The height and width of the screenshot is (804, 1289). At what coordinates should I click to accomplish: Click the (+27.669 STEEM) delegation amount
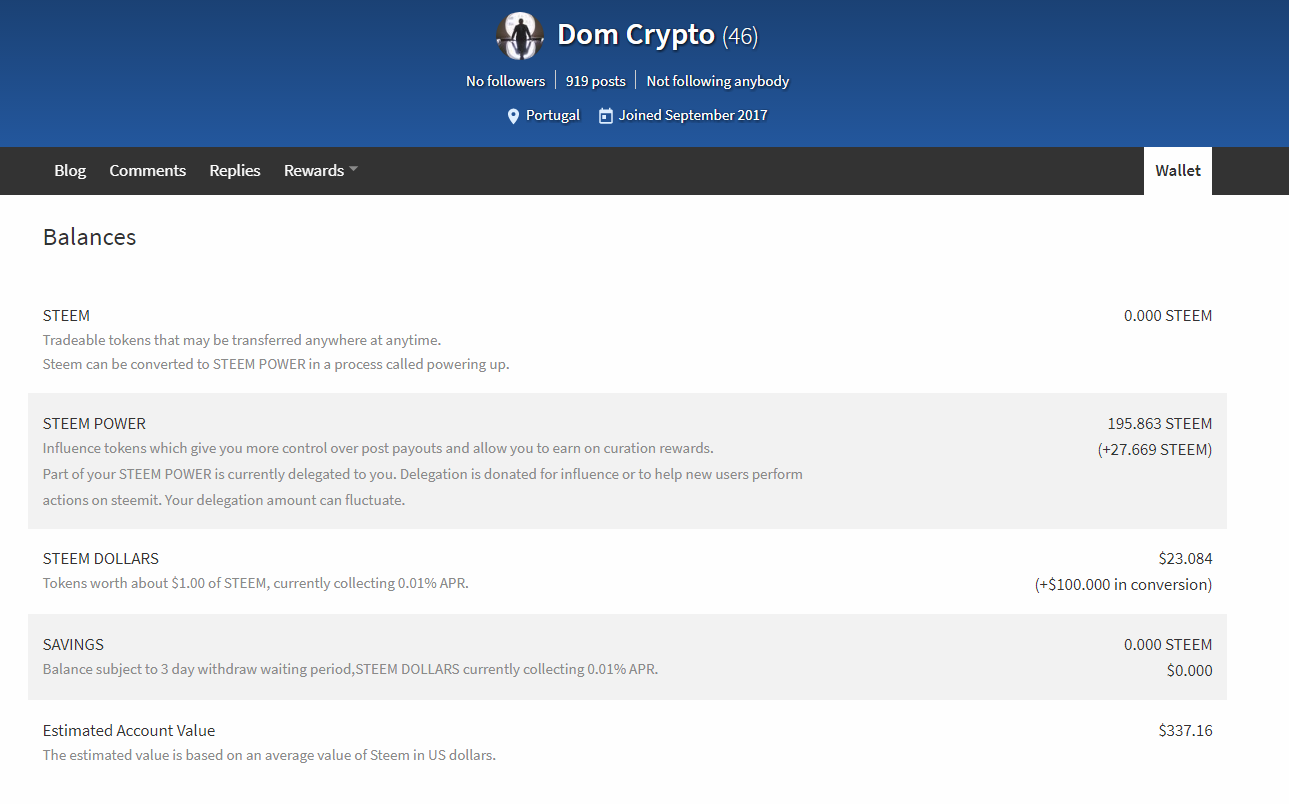pos(1155,450)
